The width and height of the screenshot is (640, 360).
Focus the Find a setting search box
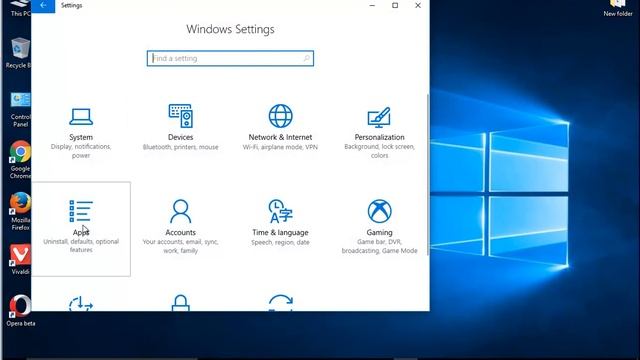[230, 58]
